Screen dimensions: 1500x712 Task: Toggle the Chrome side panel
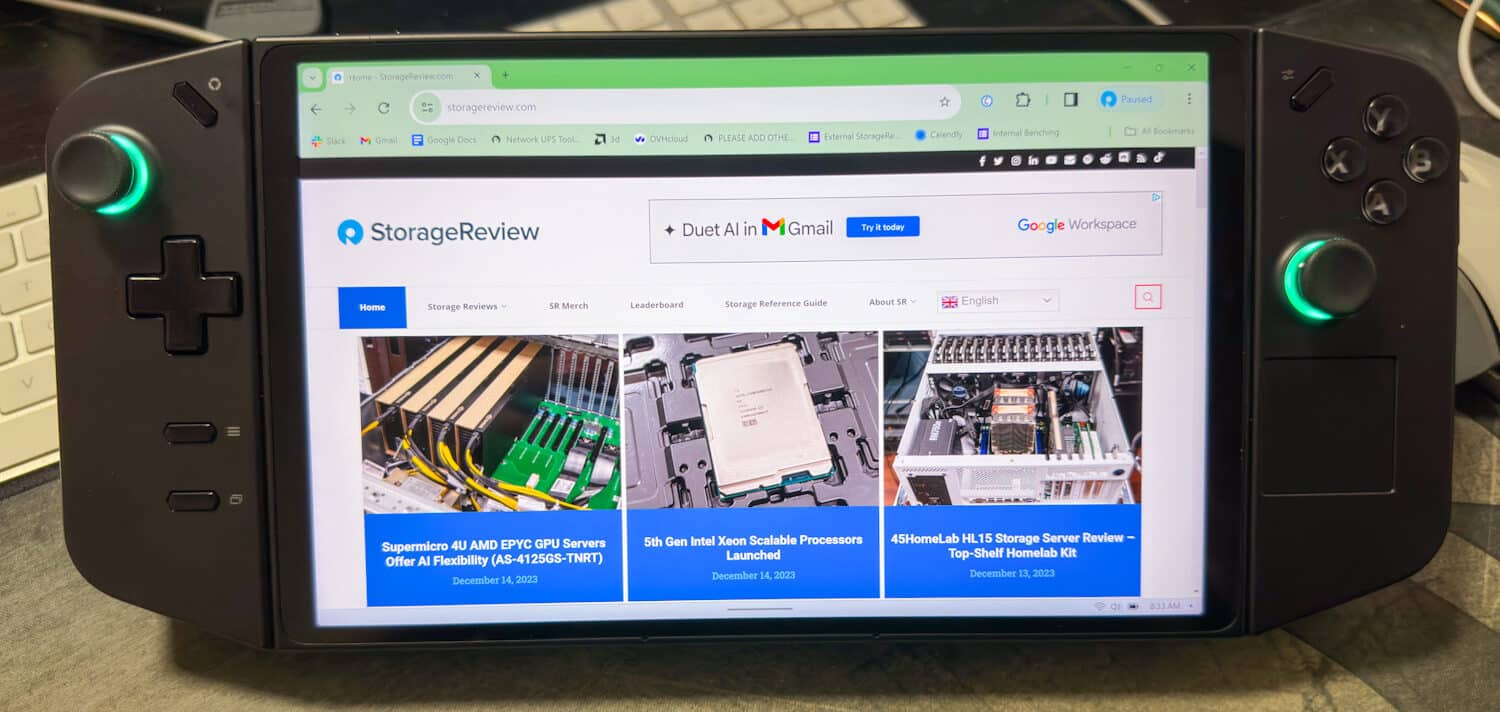1070,99
